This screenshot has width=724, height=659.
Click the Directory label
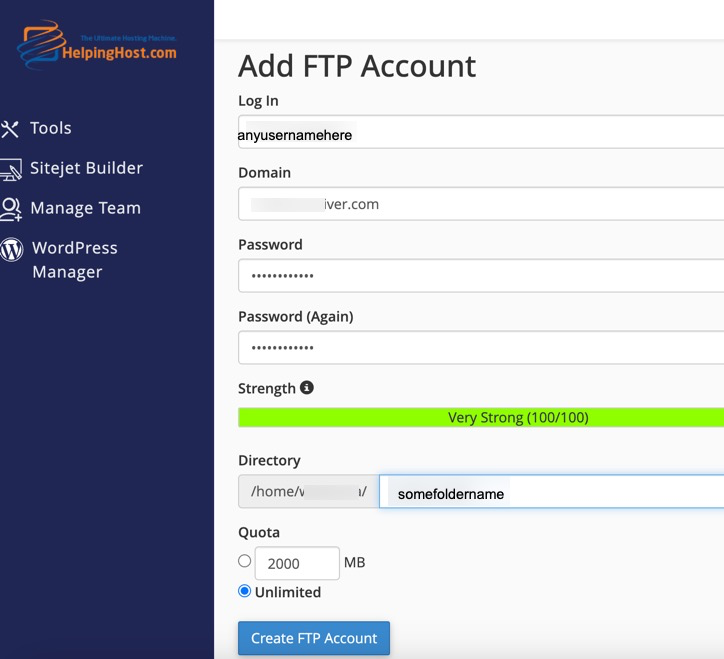click(x=269, y=460)
